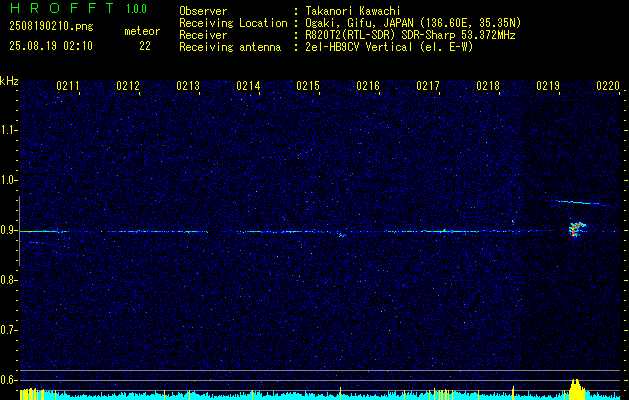The height and width of the screenshot is (400, 629).
Task: Select the observer name Takanori Kawachi
Action: click(x=353, y=11)
